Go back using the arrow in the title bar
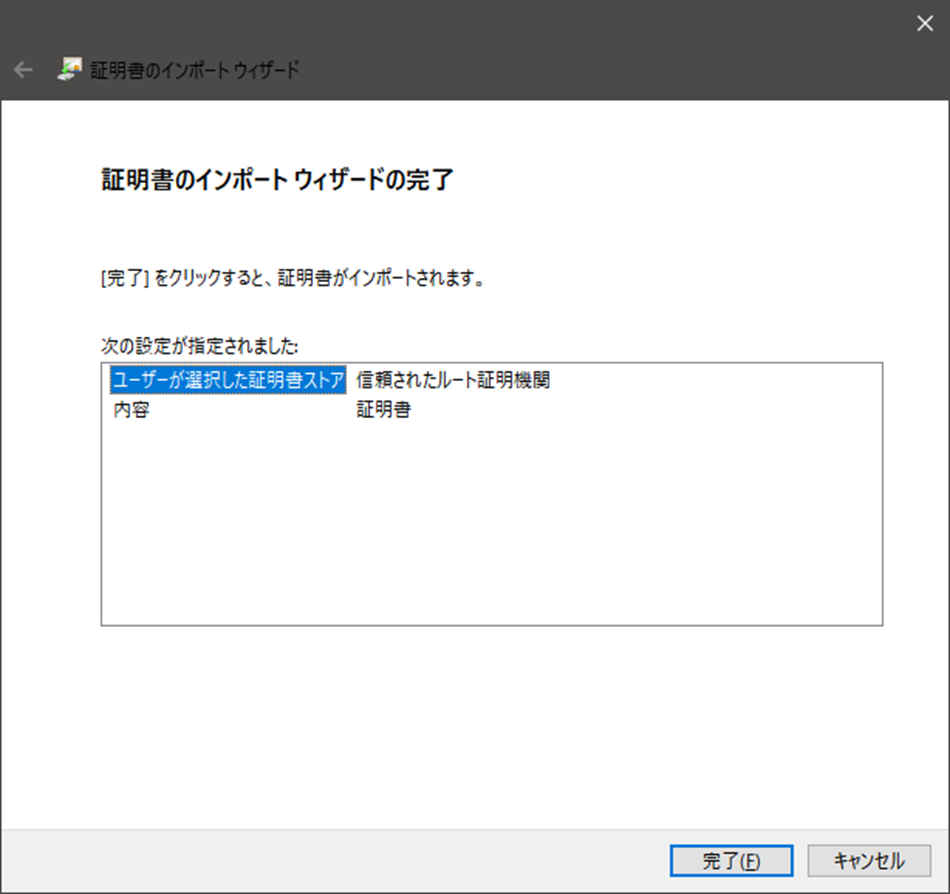 23,70
